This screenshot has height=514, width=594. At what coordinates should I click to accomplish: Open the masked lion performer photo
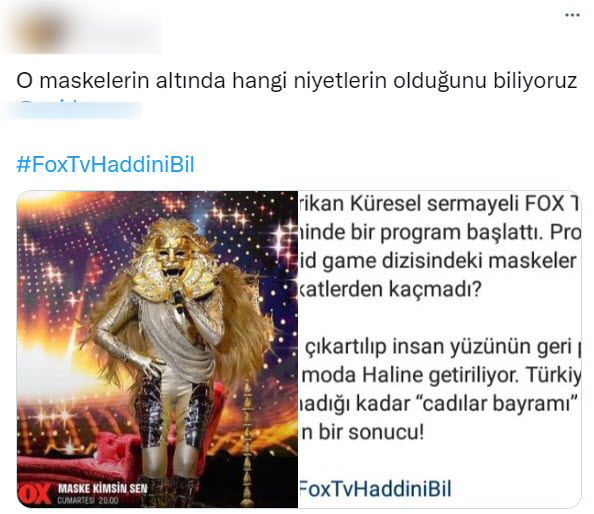click(157, 349)
